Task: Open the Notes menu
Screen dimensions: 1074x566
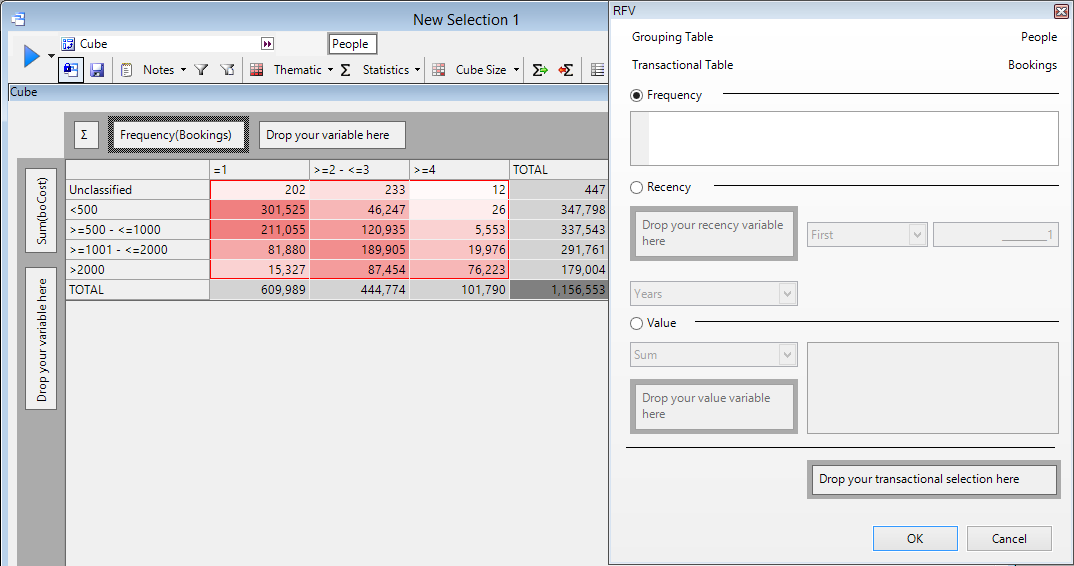Action: [158, 70]
